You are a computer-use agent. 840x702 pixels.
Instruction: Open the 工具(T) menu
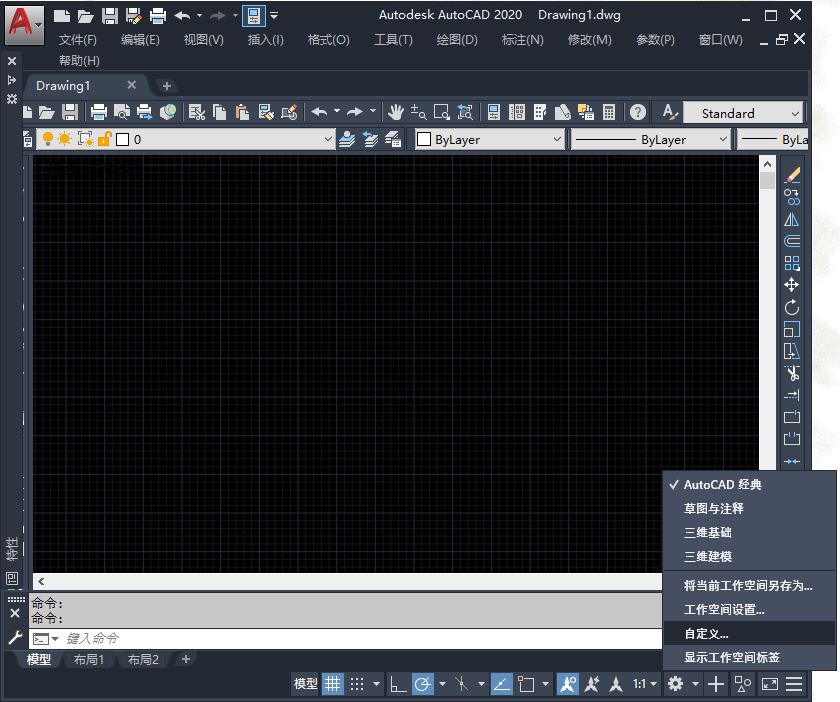(390, 40)
